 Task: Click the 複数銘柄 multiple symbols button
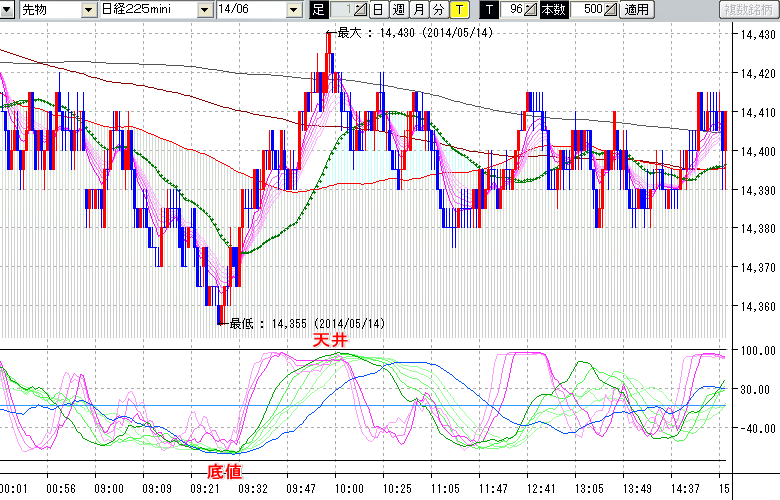[748, 10]
